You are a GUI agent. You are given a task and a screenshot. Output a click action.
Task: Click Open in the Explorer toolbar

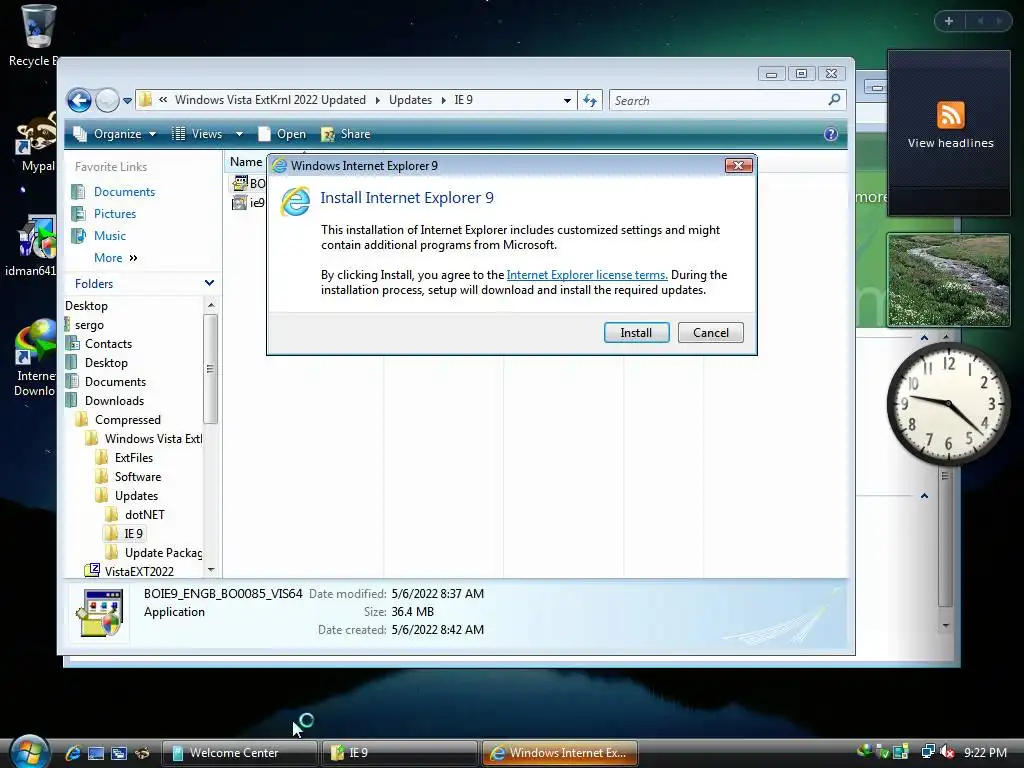[x=282, y=134]
